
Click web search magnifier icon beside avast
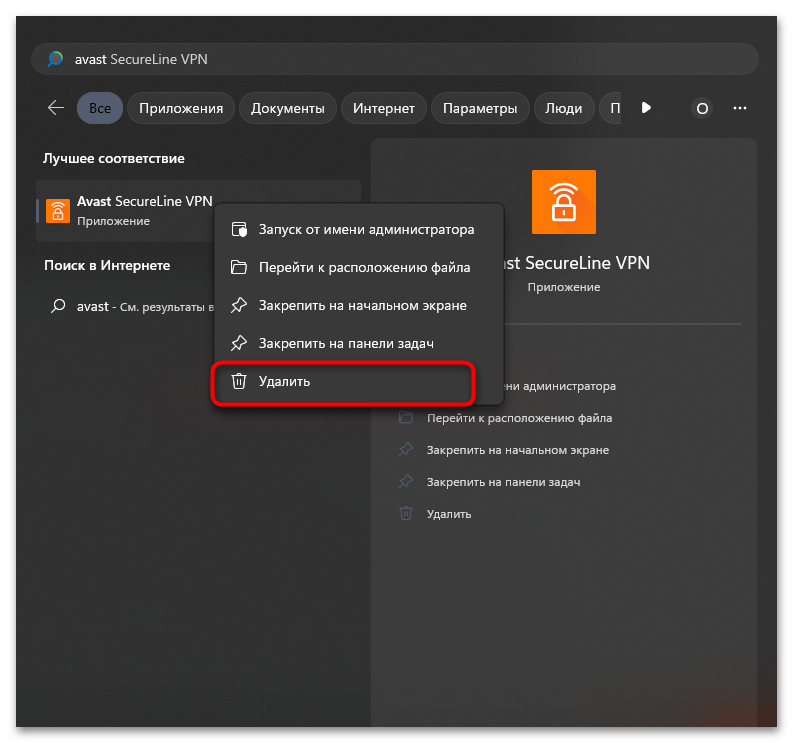tap(58, 306)
